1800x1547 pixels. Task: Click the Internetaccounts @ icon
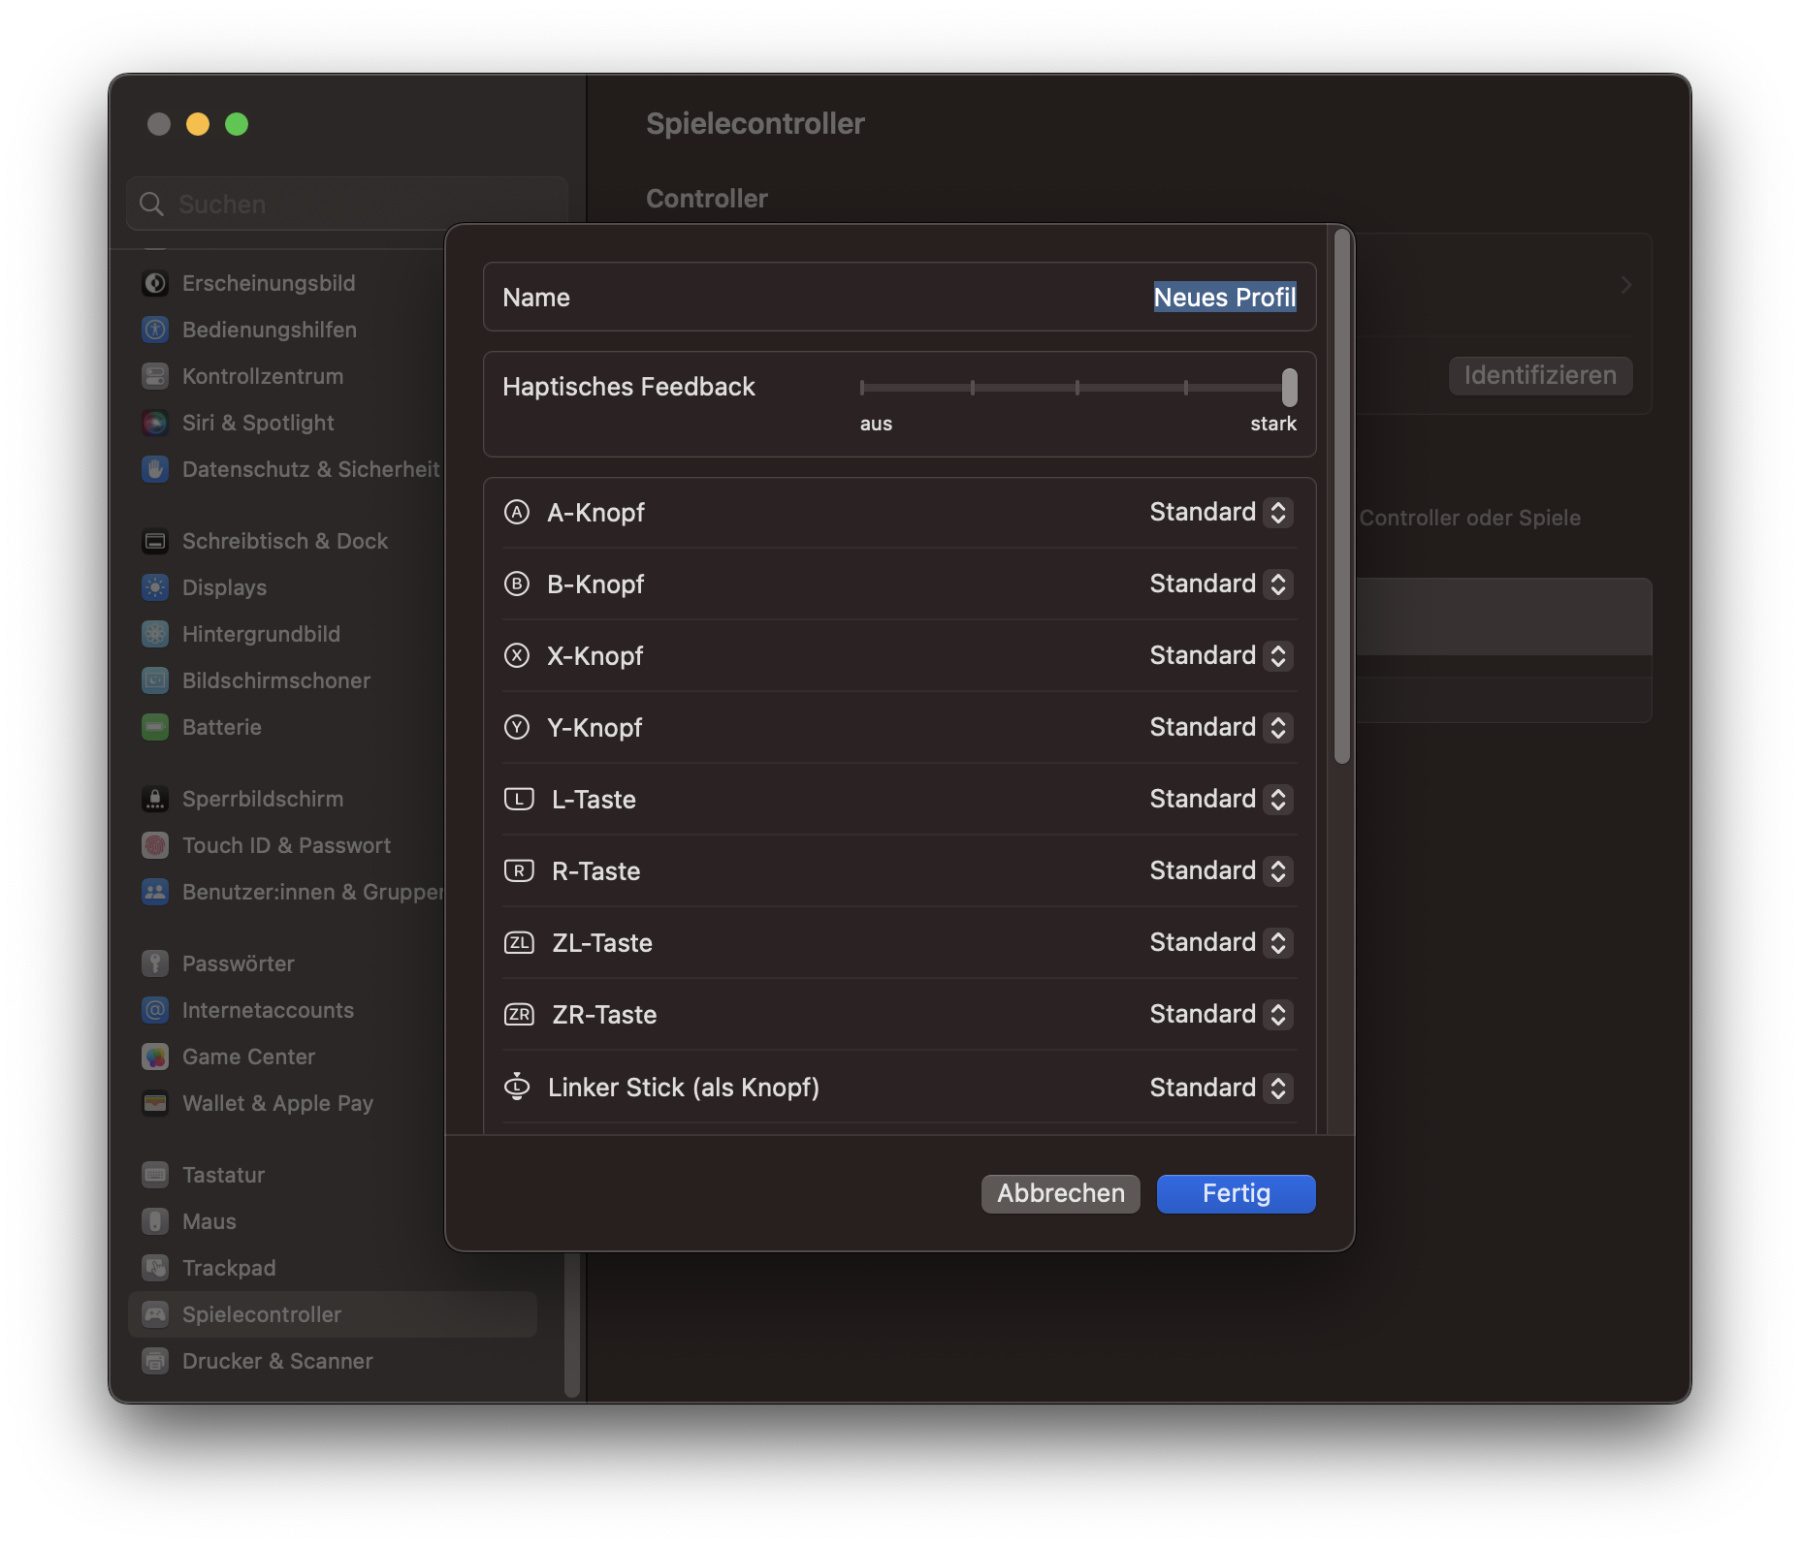pos(155,1010)
